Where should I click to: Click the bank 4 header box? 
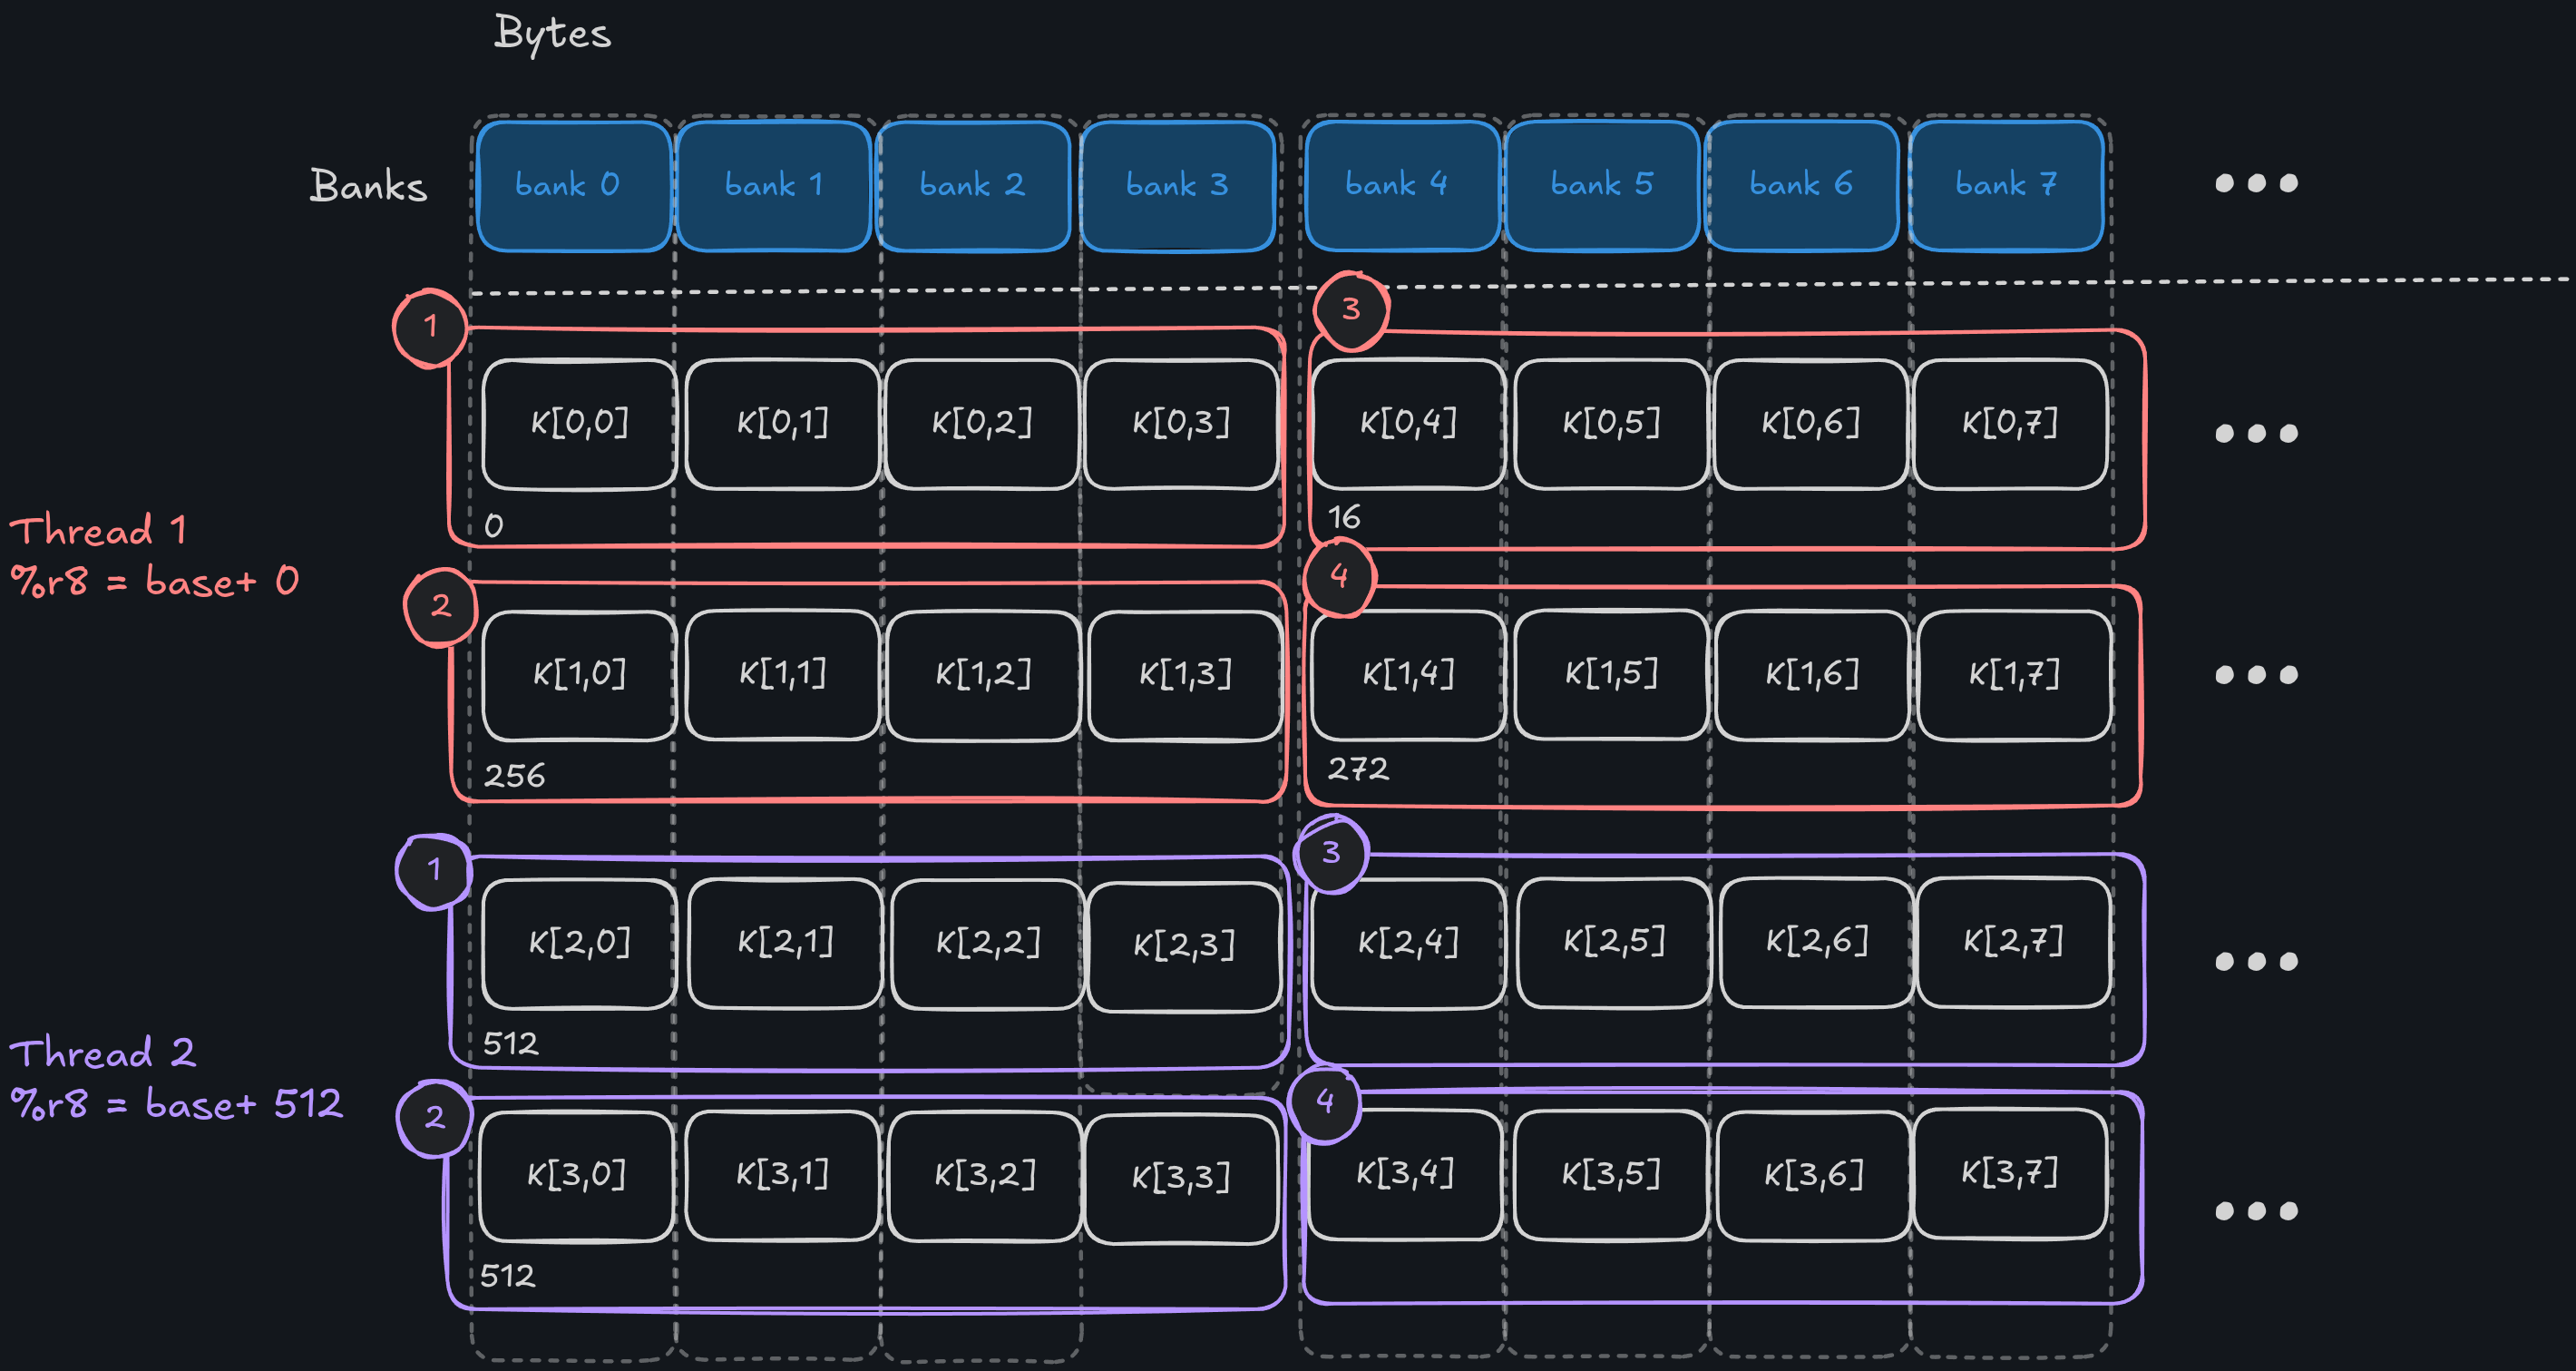point(1400,185)
